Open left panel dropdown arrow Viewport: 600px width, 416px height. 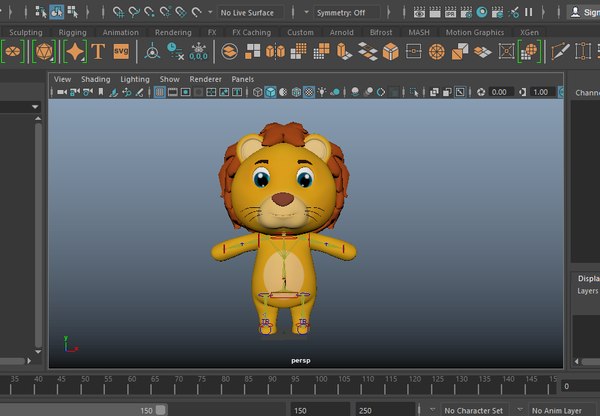pos(35,107)
